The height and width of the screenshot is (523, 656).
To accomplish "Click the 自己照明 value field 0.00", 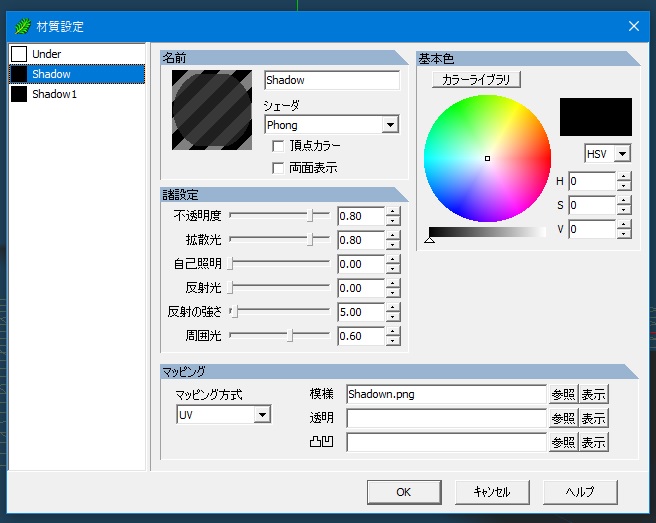I will pyautogui.click(x=361, y=264).
